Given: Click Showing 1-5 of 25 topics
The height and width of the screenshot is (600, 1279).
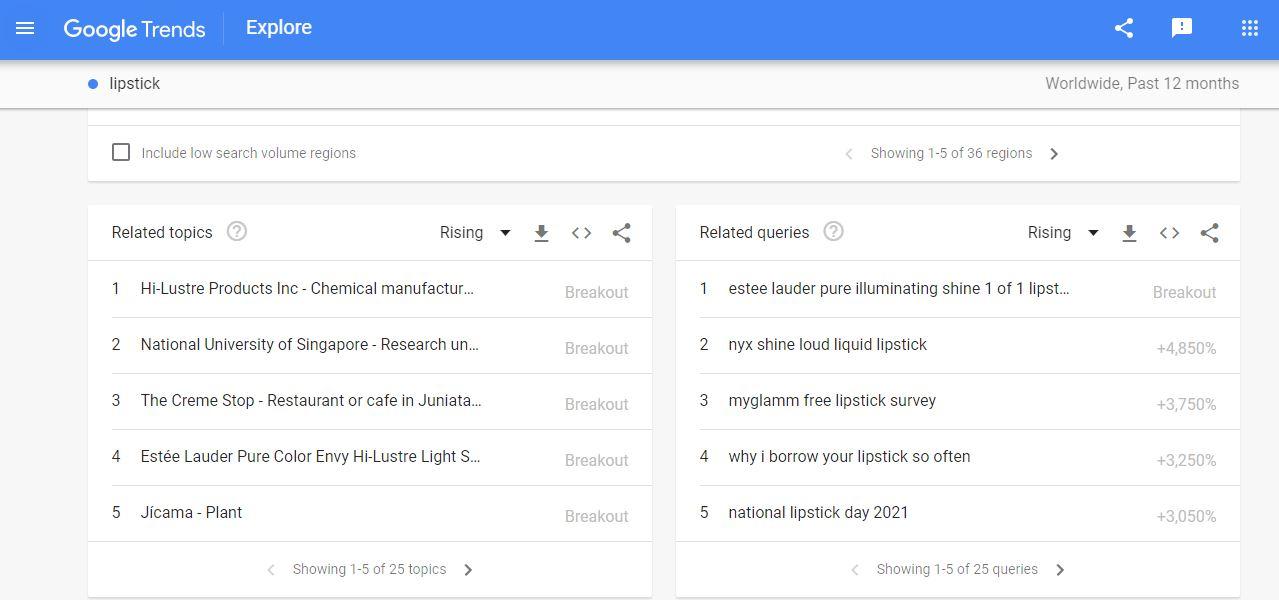Looking at the screenshot, I should click(x=369, y=570).
